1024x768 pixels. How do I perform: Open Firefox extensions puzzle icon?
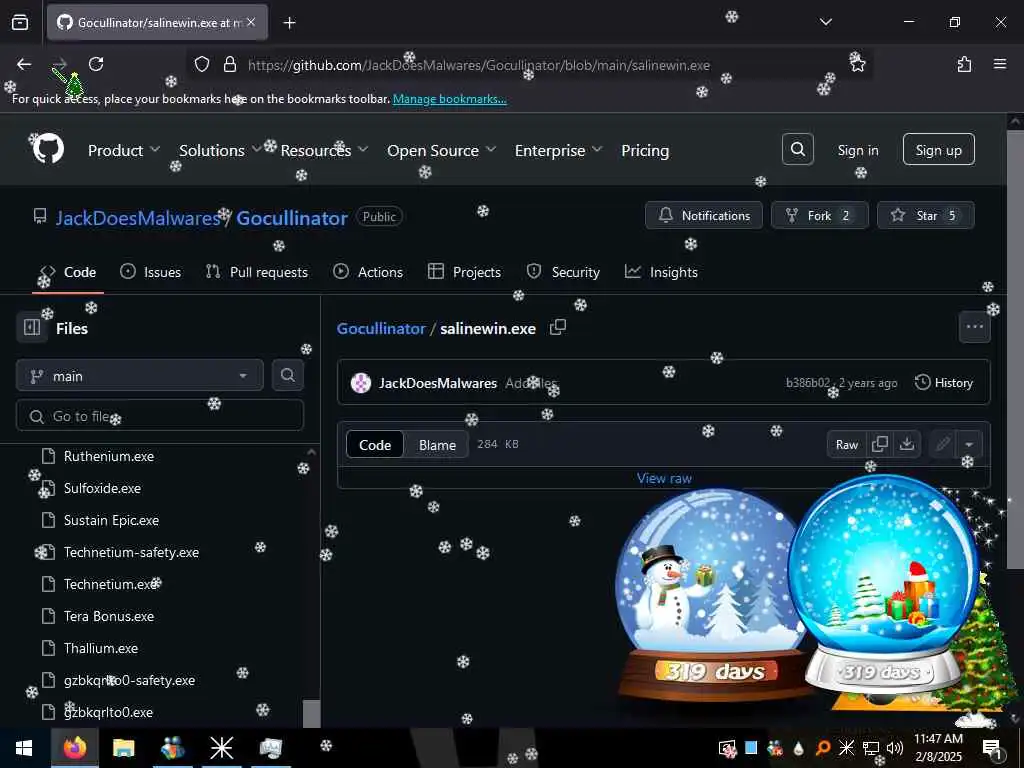point(964,64)
